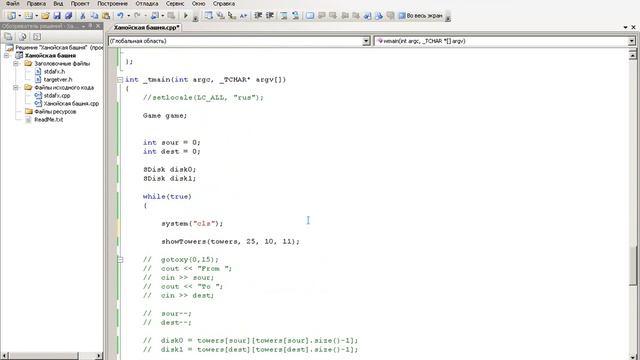Screen dimensions: 640x360
Task: Click the Decrease Indent toolbar icon
Action: pyautogui.click(x=258, y=16)
